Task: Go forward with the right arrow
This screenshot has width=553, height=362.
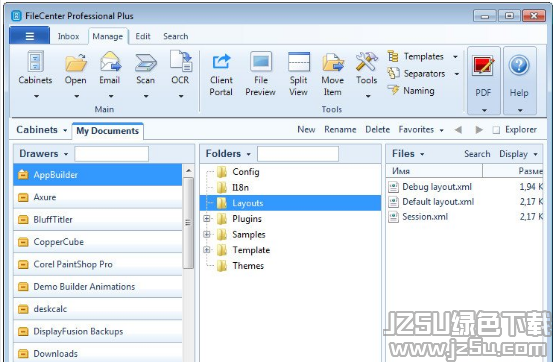Action: pos(479,130)
